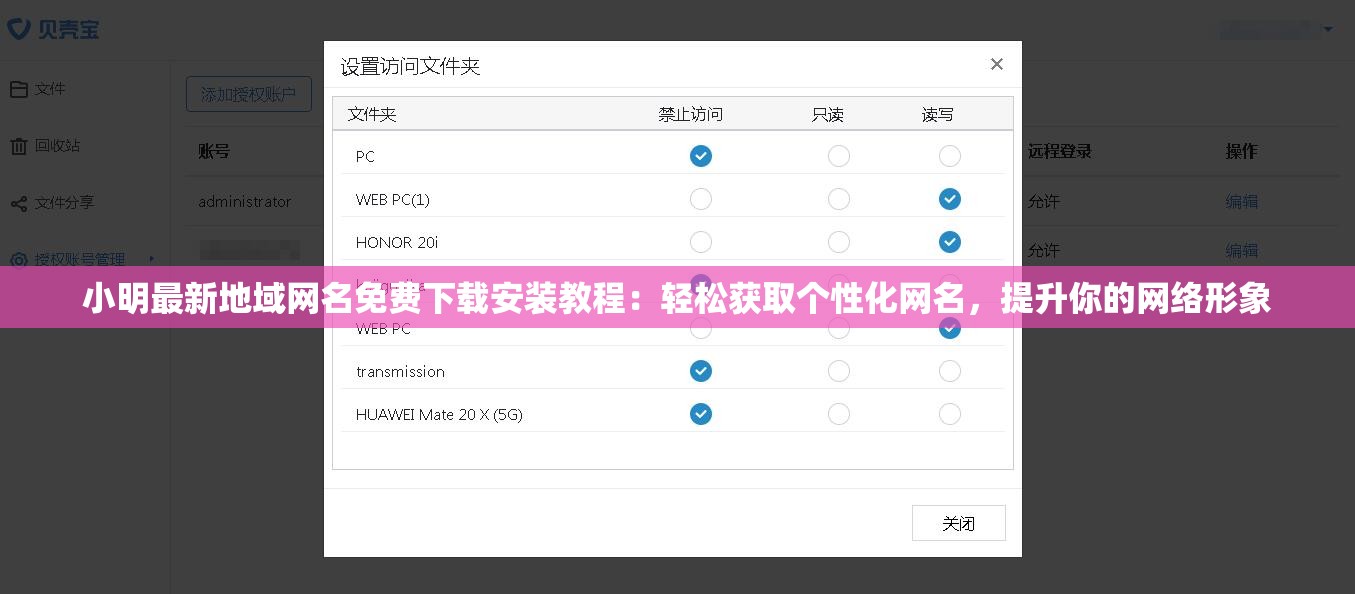Open 回收站 using the trash icon

click(x=19, y=145)
